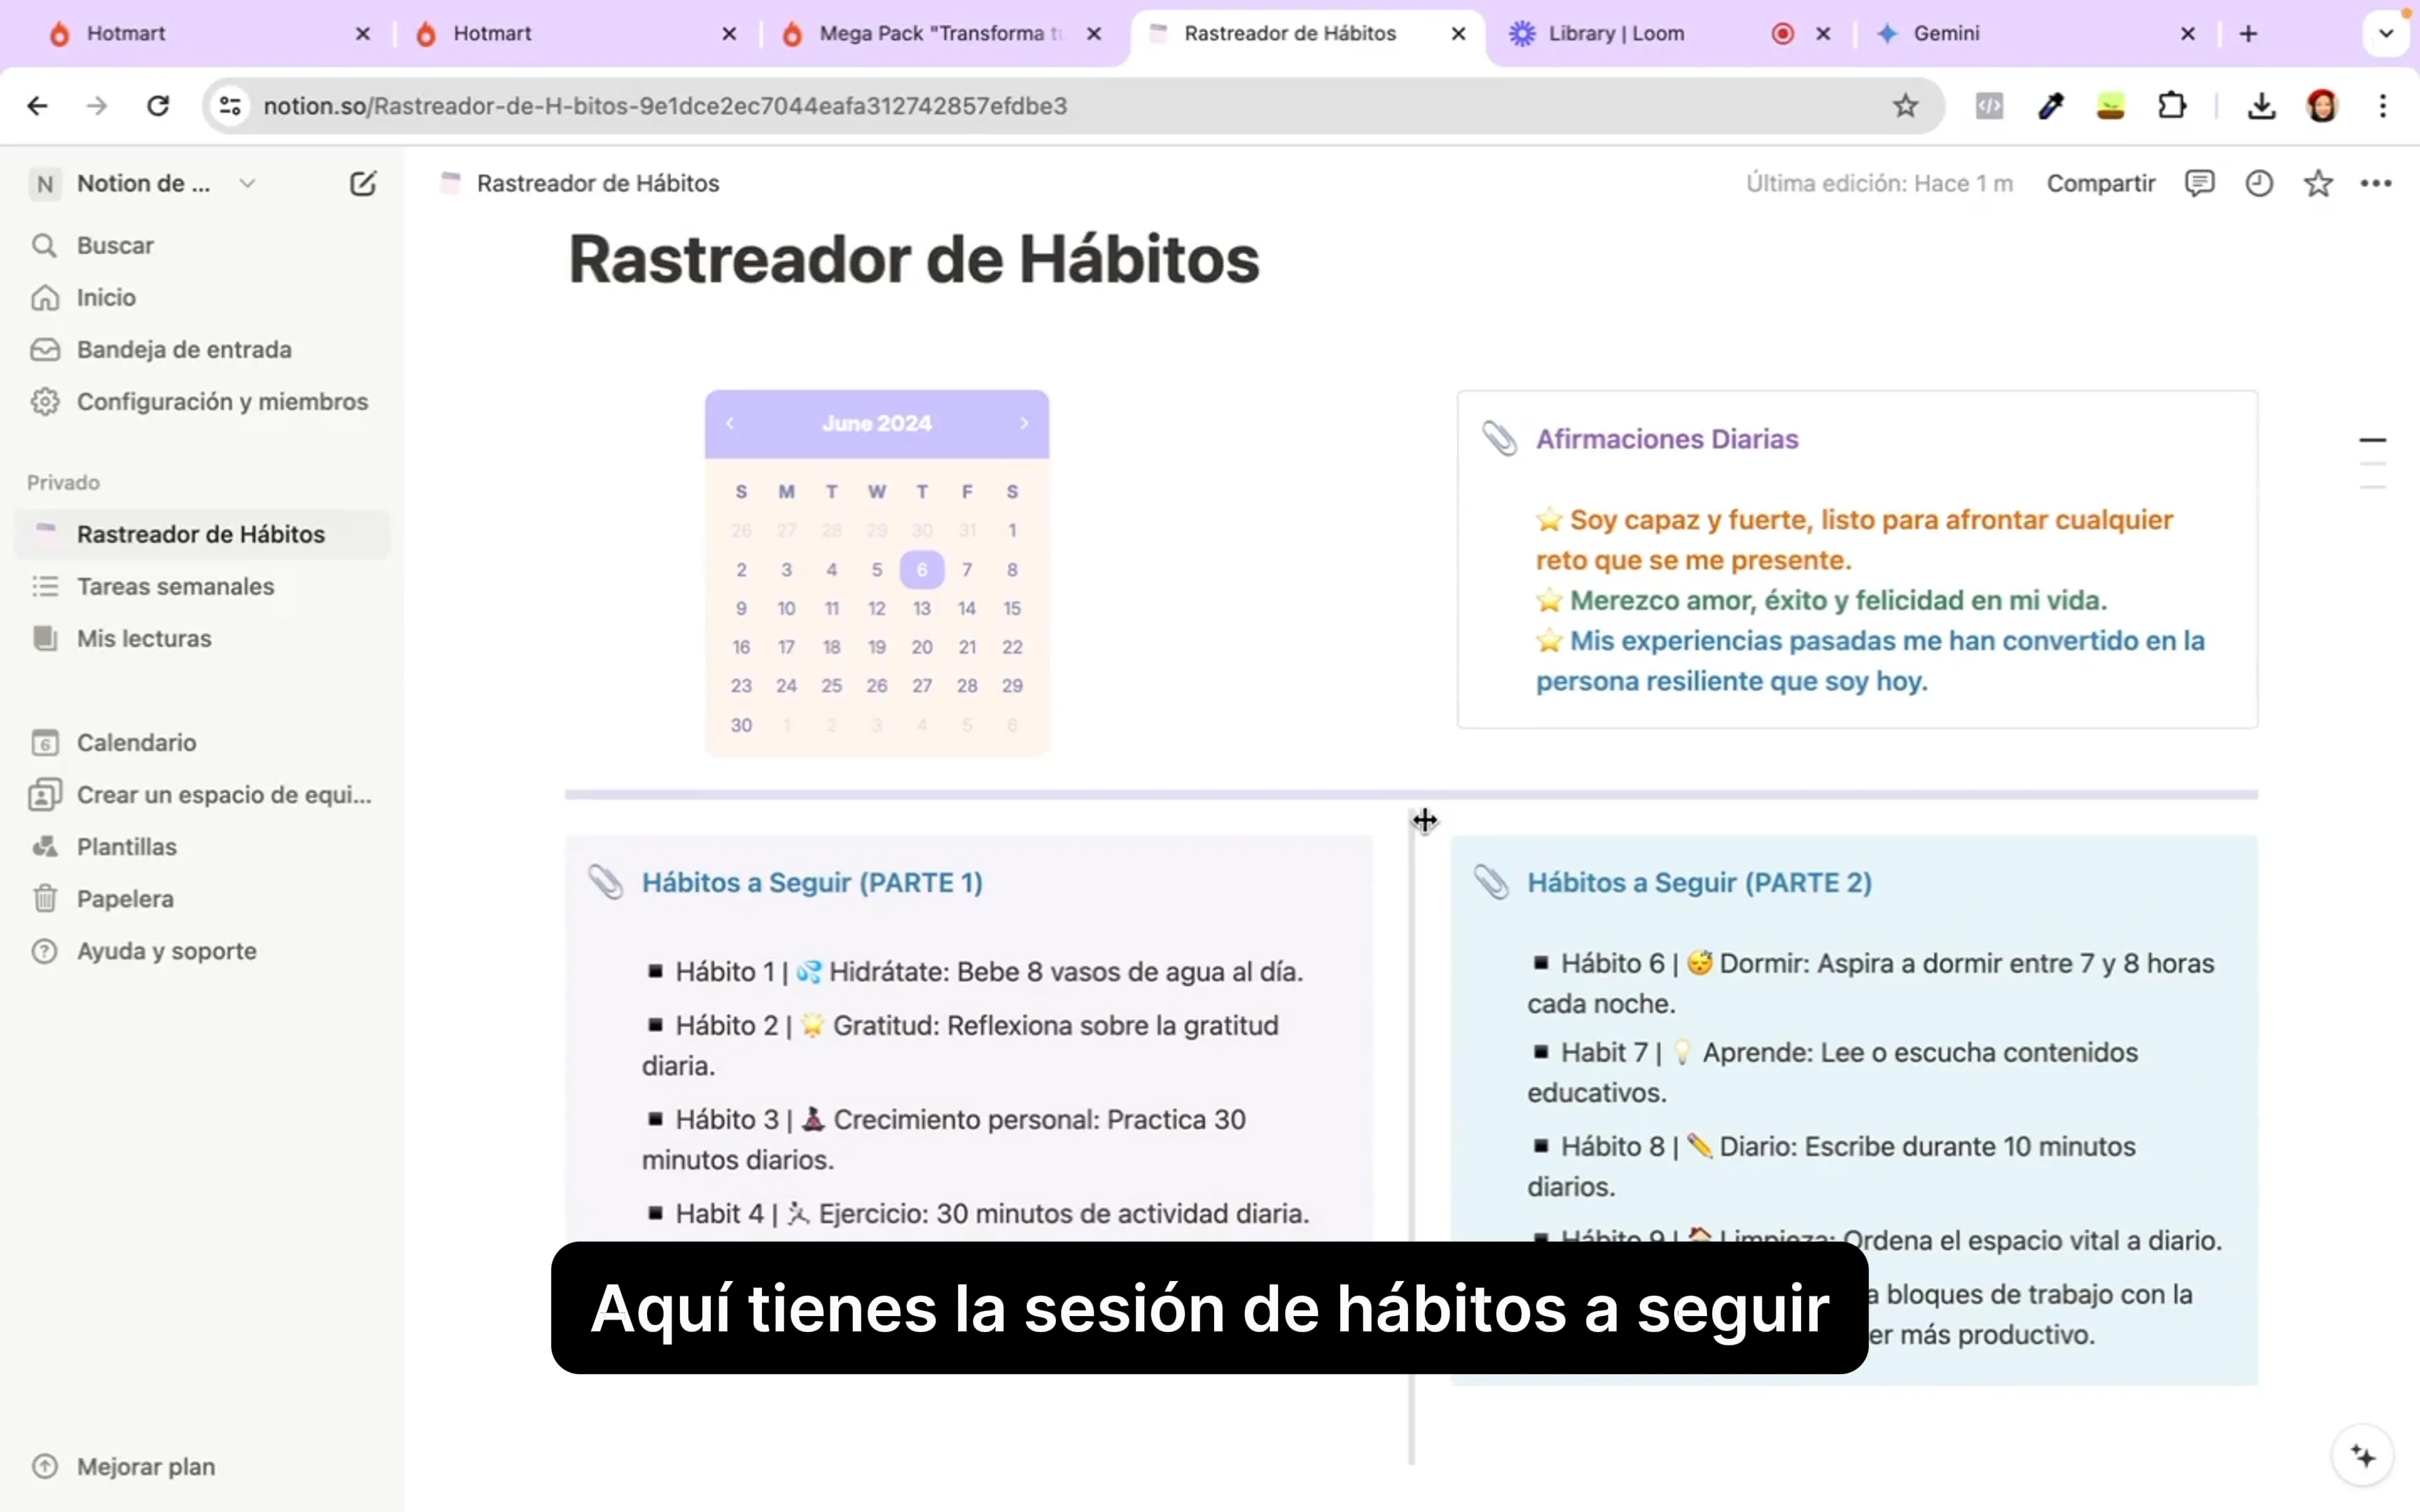Screen dimensions: 2420x1512
Task: Go to next month in calendar
Action: [x=1022, y=423]
